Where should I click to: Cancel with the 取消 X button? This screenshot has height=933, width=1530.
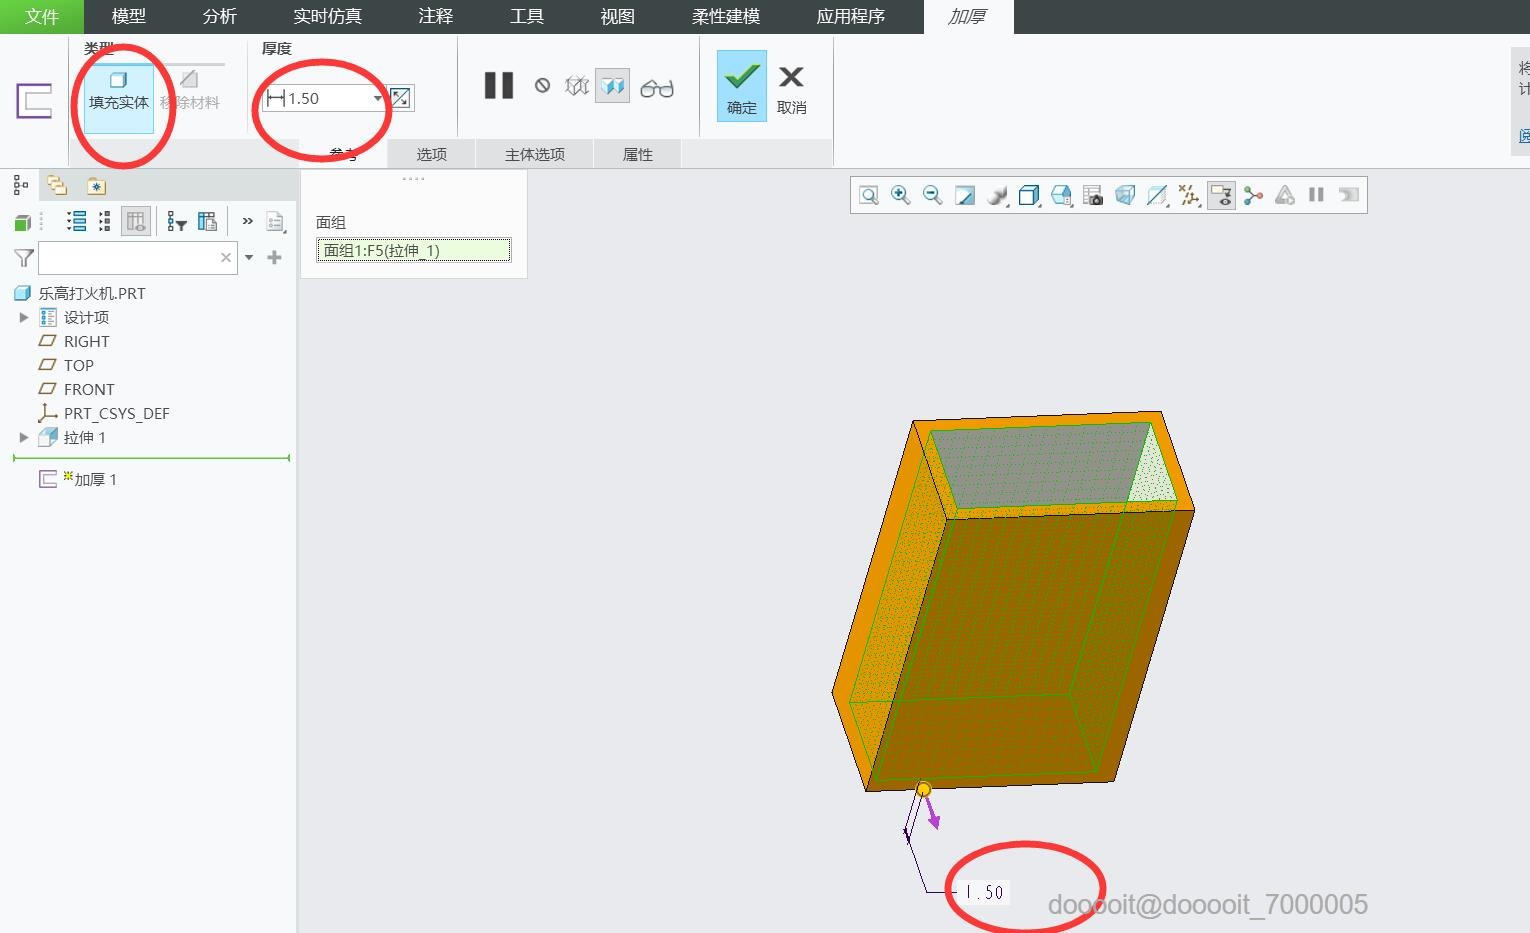(791, 88)
